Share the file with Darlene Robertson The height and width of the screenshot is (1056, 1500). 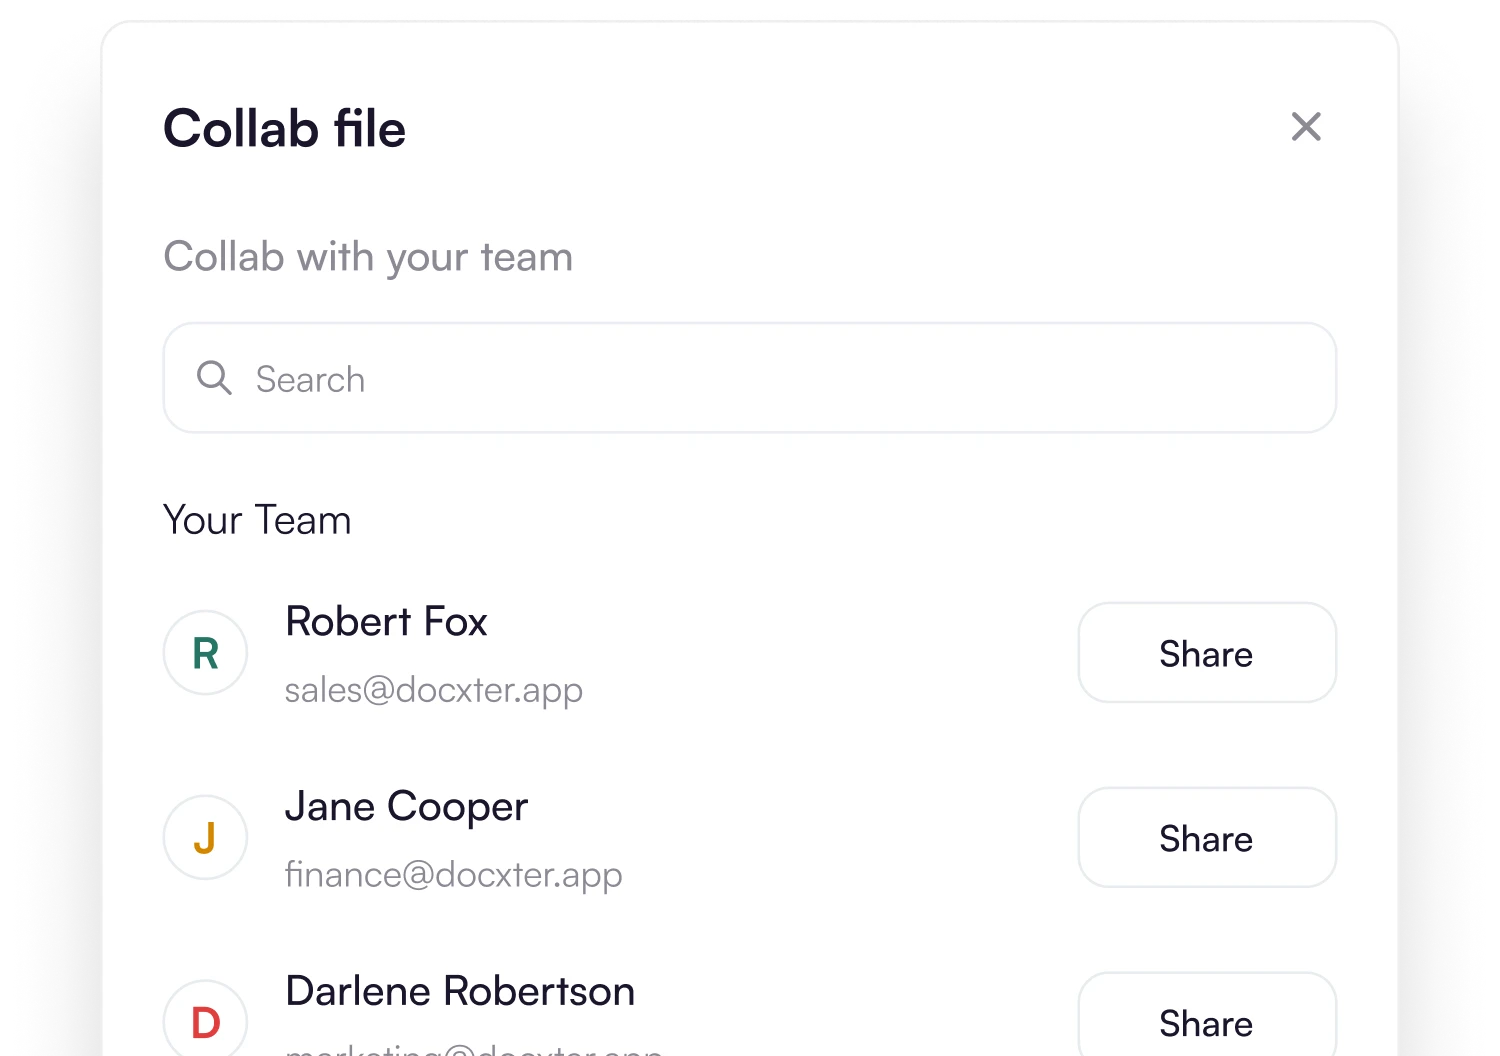tap(1206, 1022)
